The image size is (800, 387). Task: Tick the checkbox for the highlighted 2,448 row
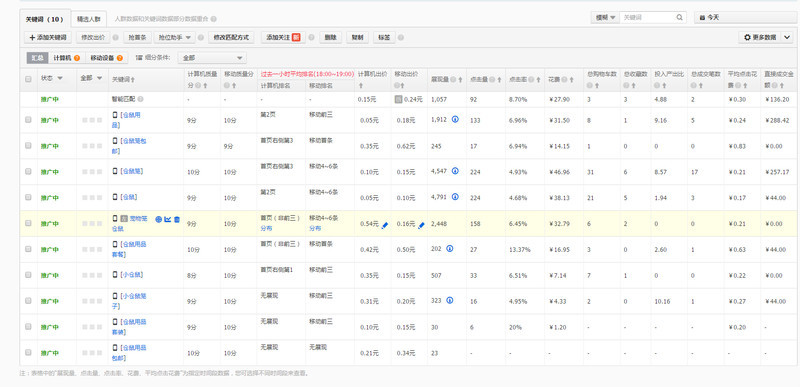point(28,223)
